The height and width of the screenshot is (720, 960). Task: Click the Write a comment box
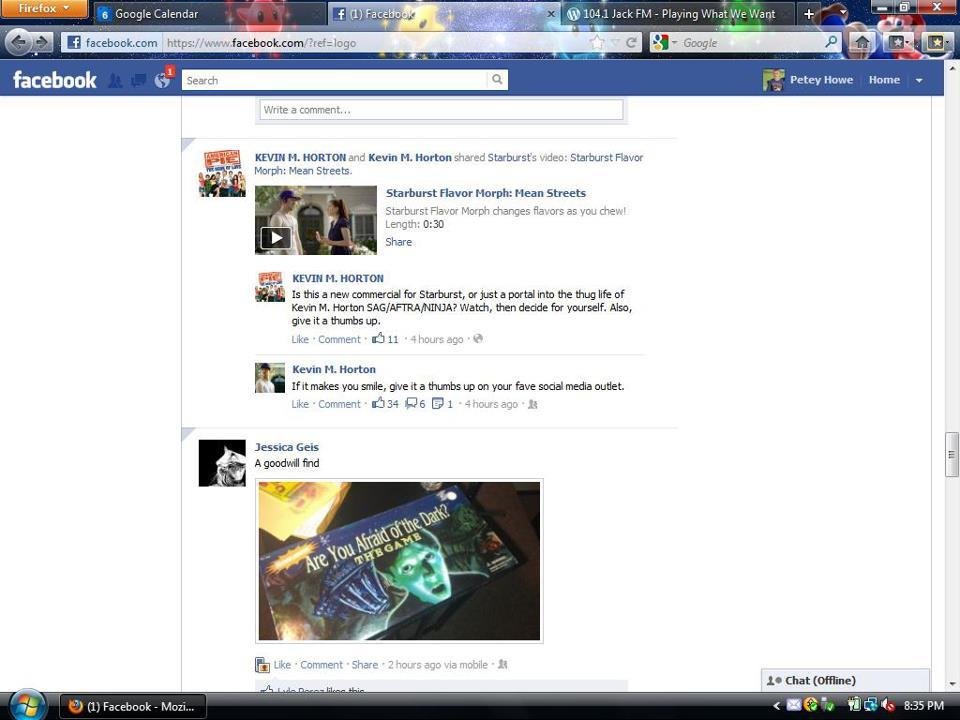[441, 110]
